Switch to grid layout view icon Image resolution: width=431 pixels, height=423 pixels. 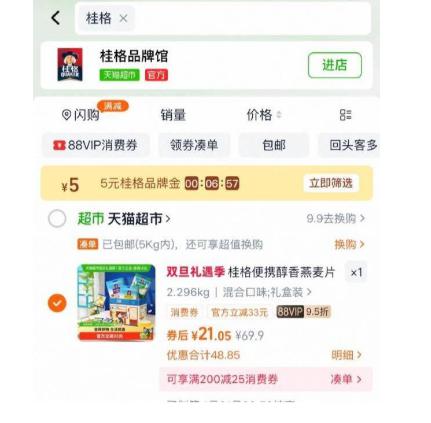[x=346, y=115]
